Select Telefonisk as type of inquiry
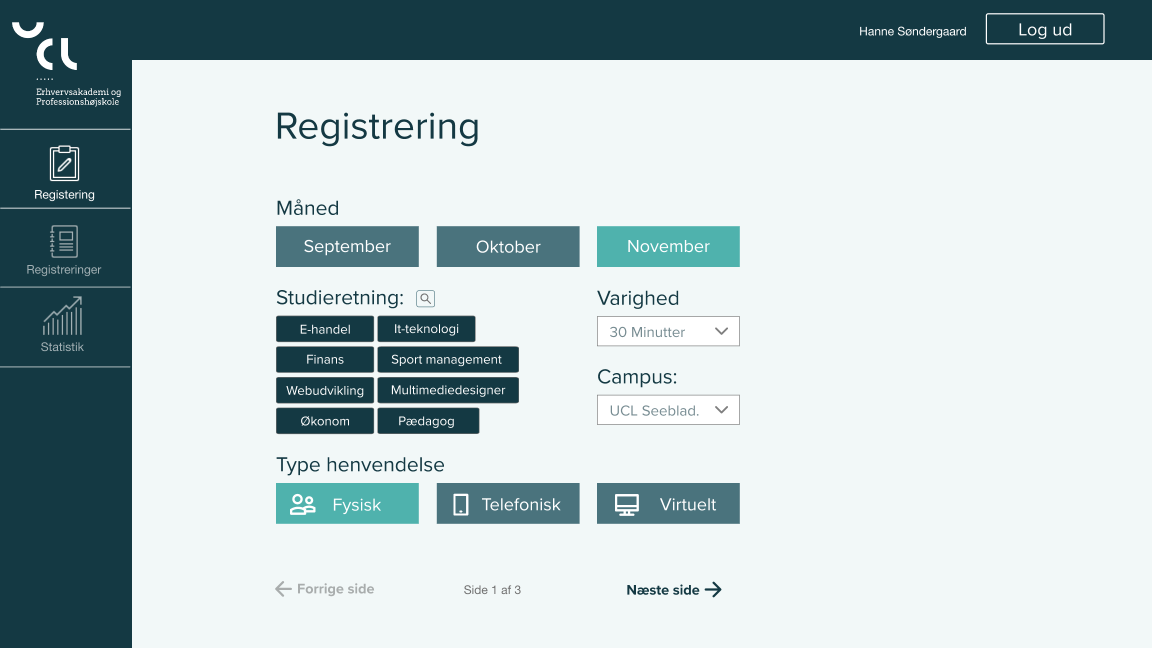The width and height of the screenshot is (1152, 648). click(508, 503)
